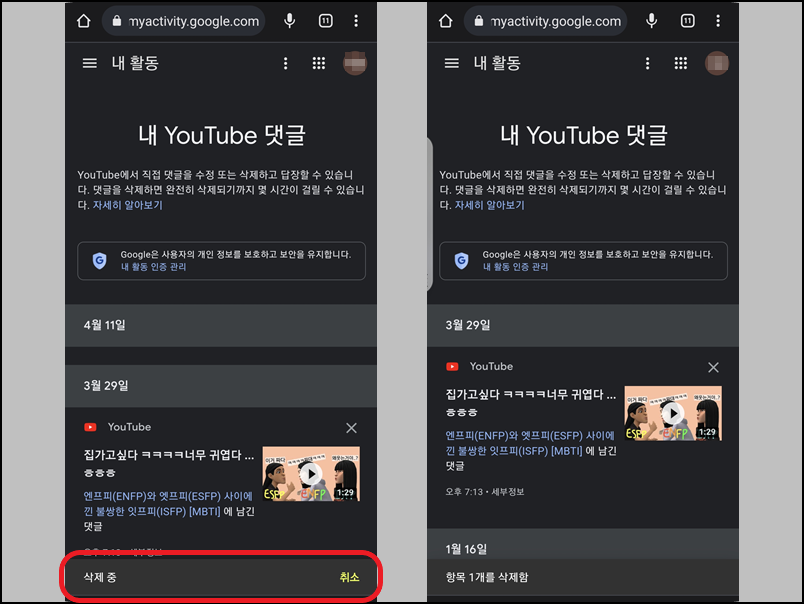The width and height of the screenshot is (804, 604).
Task: Open the Google apps grid in right screenshot
Action: [x=681, y=63]
